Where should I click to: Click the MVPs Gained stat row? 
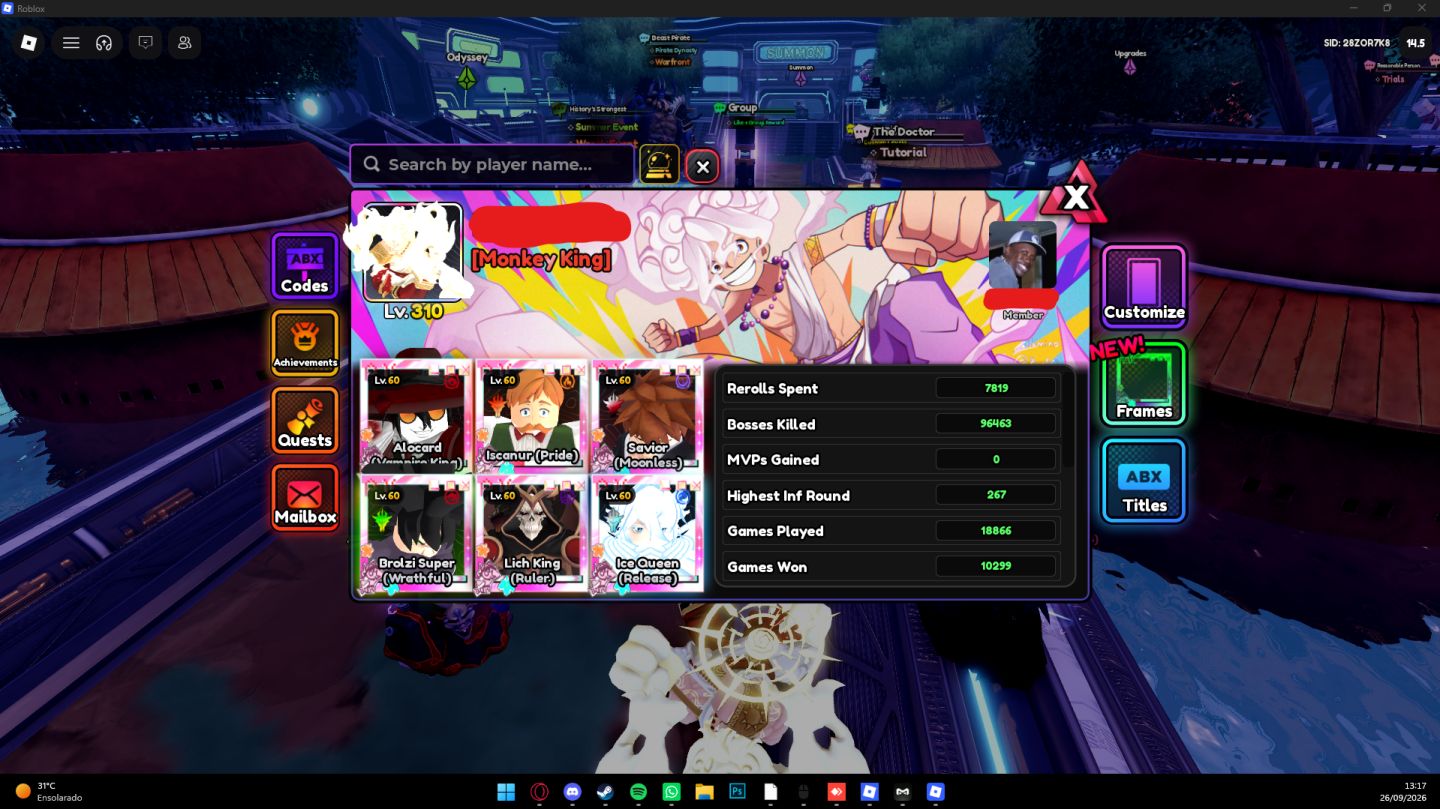tap(891, 460)
